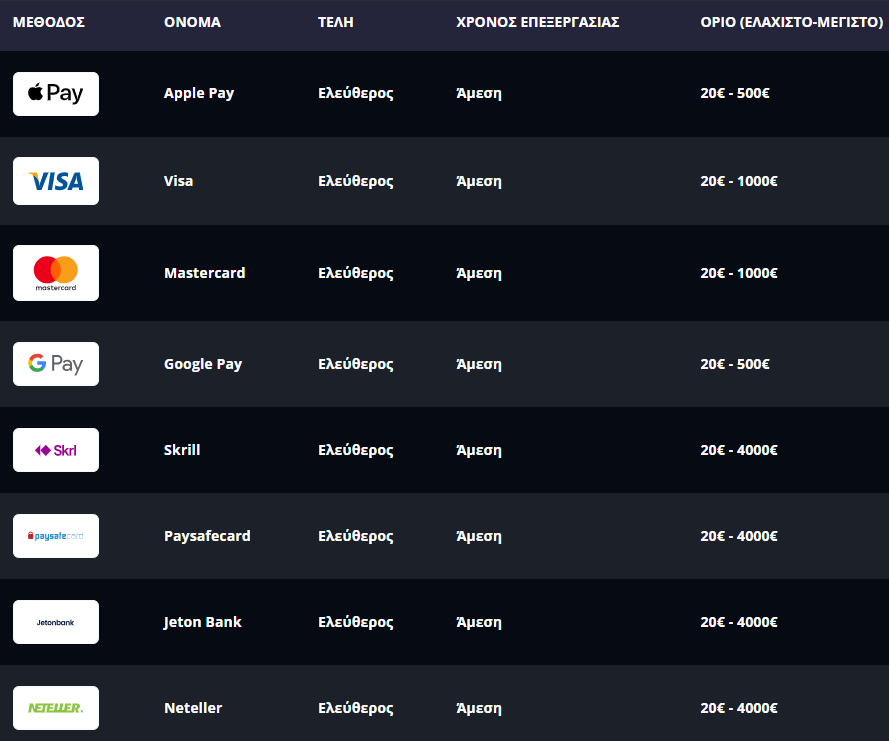Select the Skrill name text

point(182,450)
